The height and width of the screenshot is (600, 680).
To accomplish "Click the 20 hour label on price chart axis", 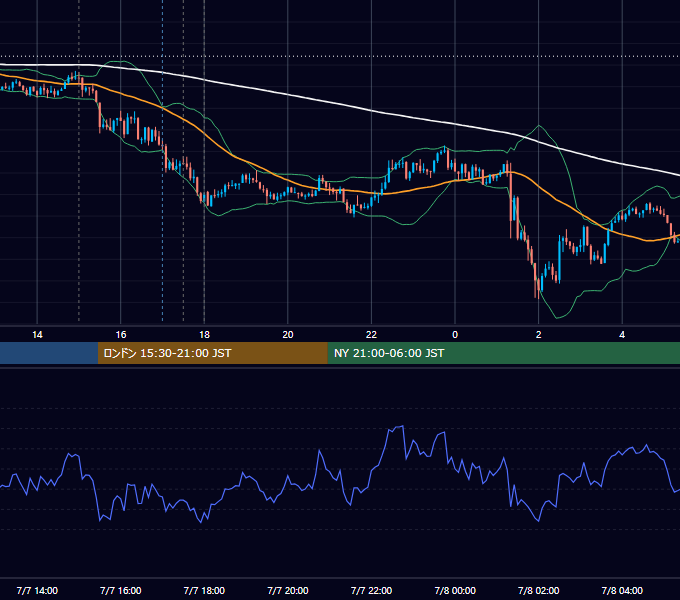I will click(288, 335).
